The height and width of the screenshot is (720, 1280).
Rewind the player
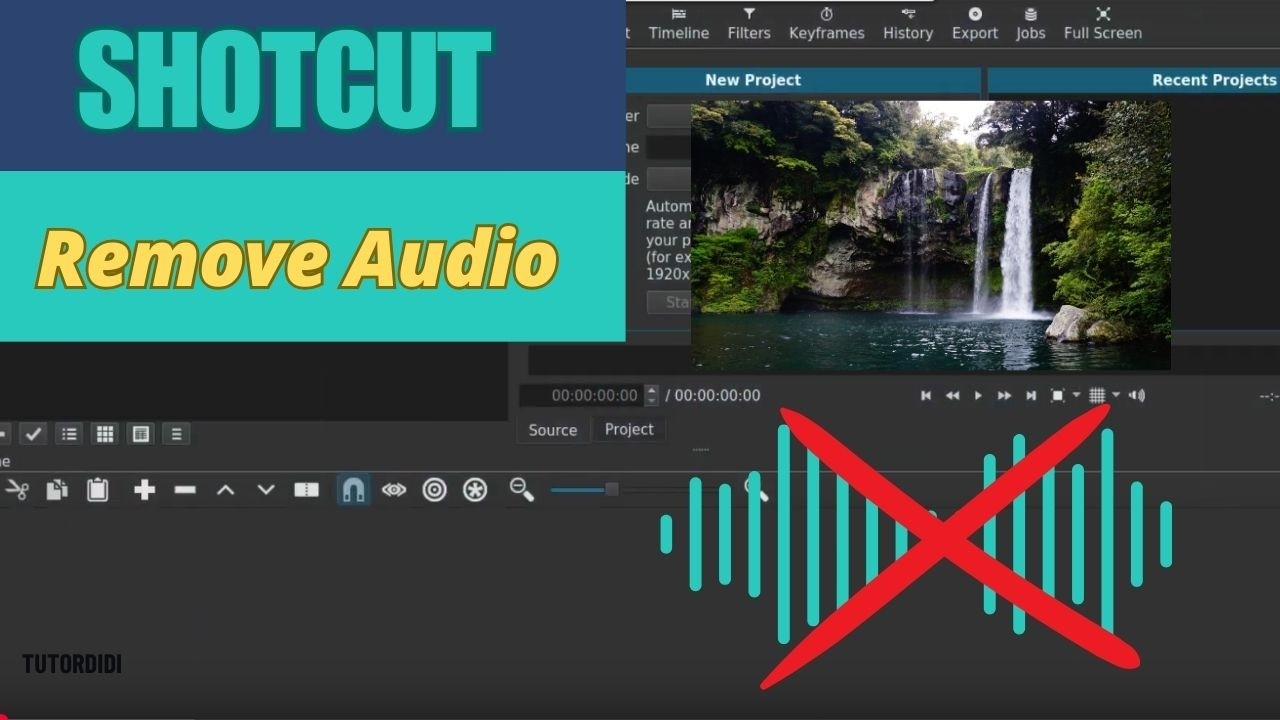coord(953,396)
